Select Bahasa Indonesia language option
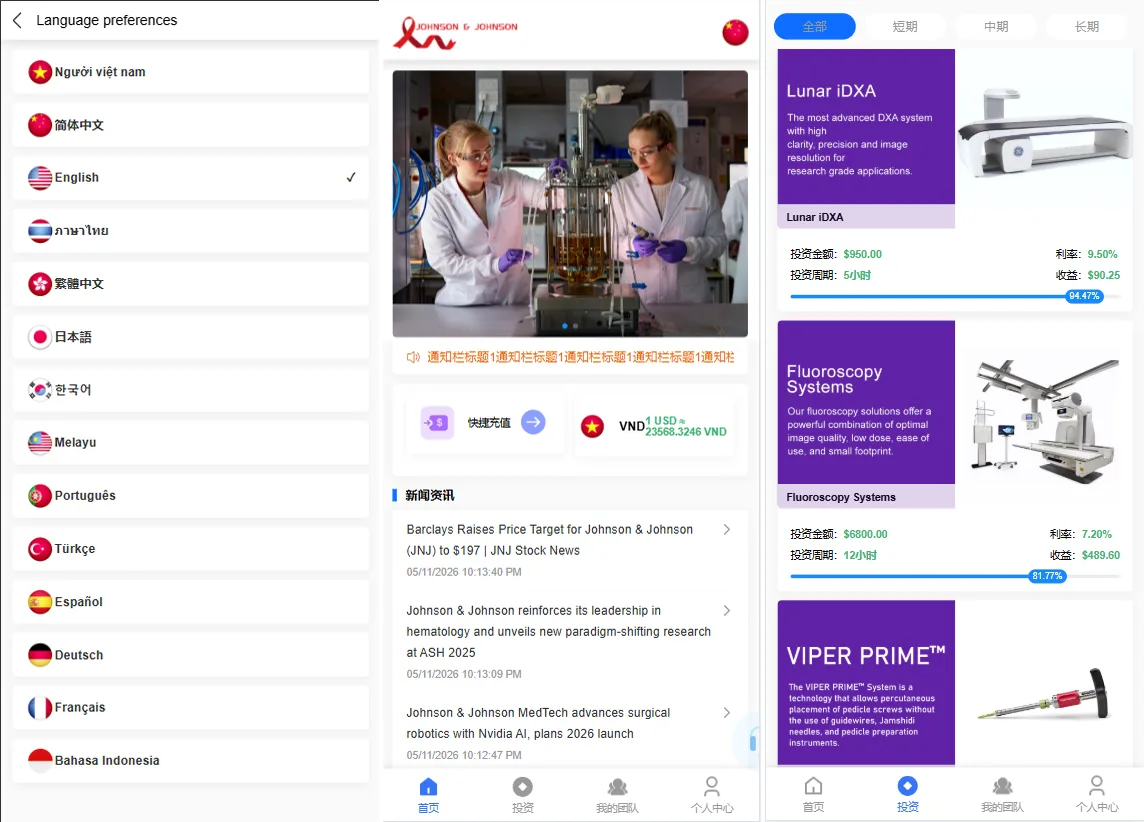 (190, 760)
